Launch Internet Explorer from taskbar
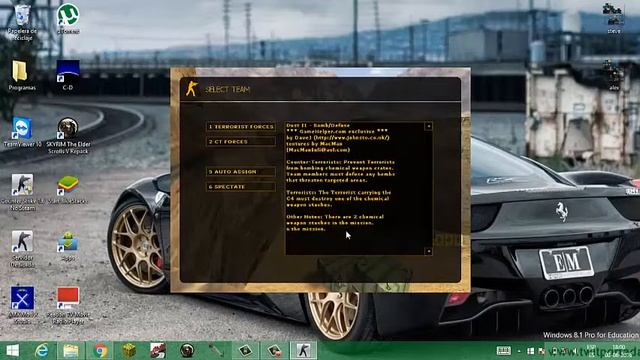This screenshot has height=360, width=640. (42, 351)
